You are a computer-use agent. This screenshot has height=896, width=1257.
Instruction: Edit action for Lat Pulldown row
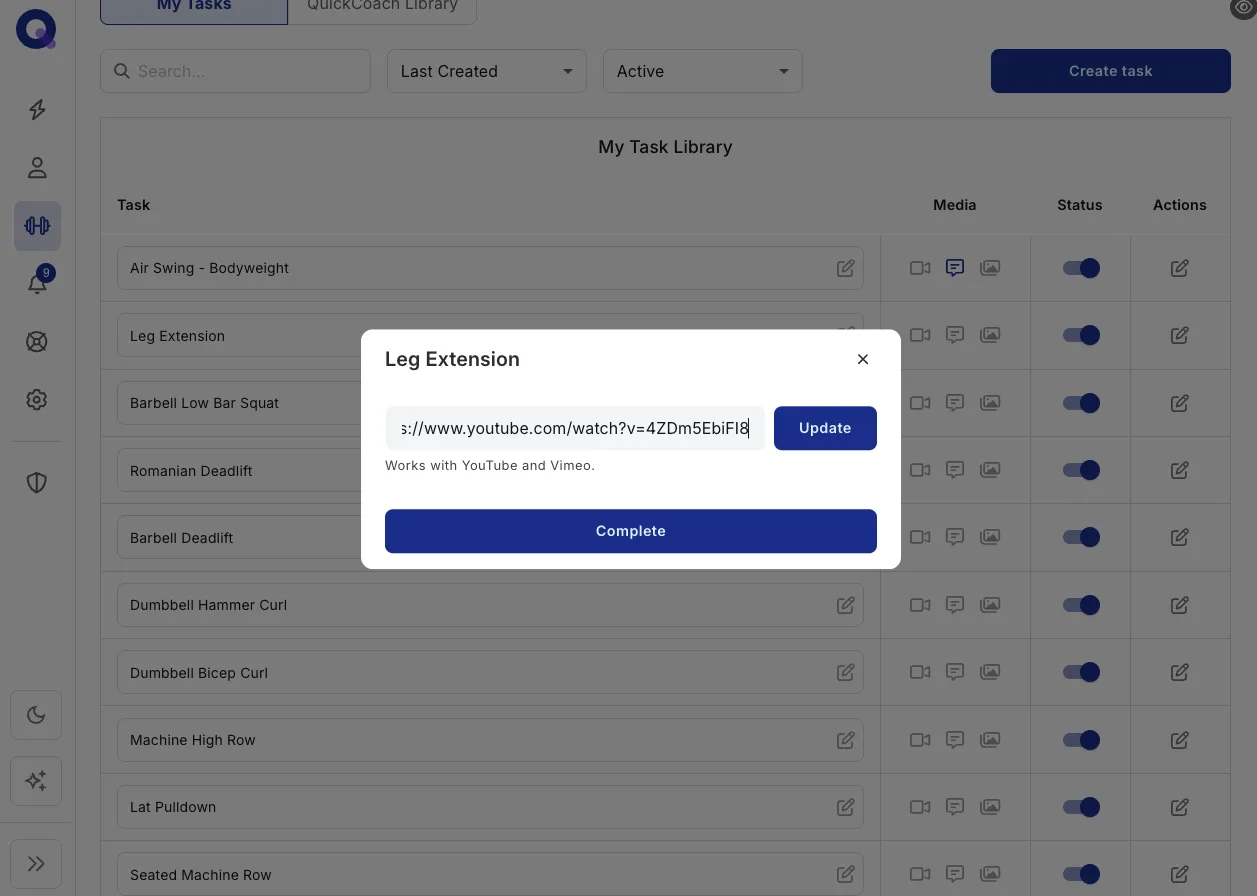click(x=1180, y=807)
